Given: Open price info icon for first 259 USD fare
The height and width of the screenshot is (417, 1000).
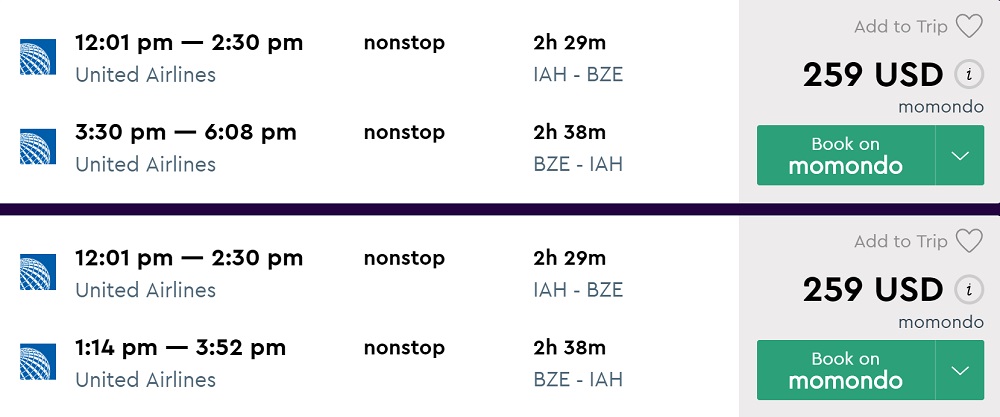Looking at the screenshot, I should [967, 75].
